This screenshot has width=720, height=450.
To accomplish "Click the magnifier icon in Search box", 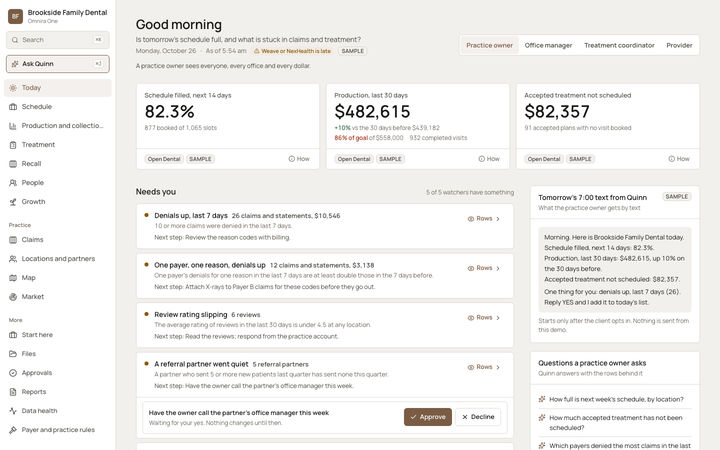I will (15, 40).
